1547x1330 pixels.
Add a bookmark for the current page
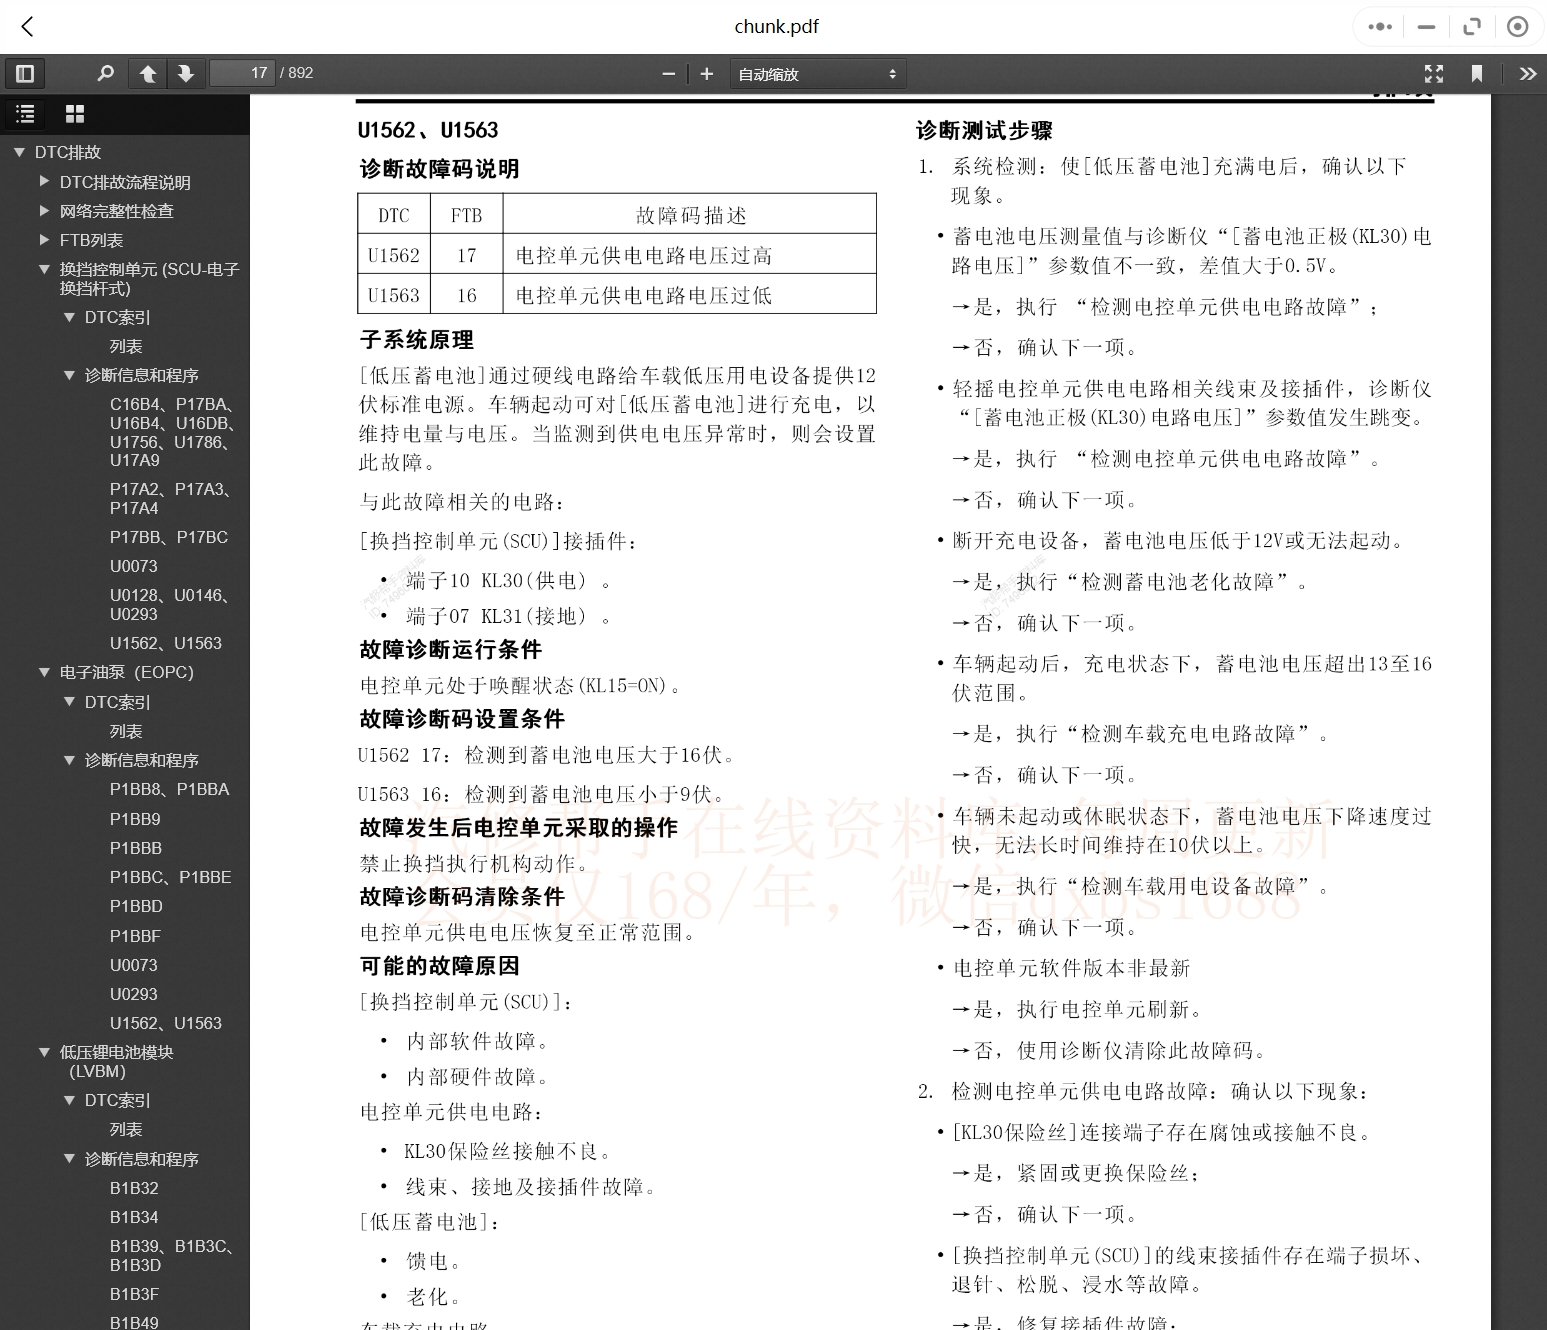(1477, 73)
